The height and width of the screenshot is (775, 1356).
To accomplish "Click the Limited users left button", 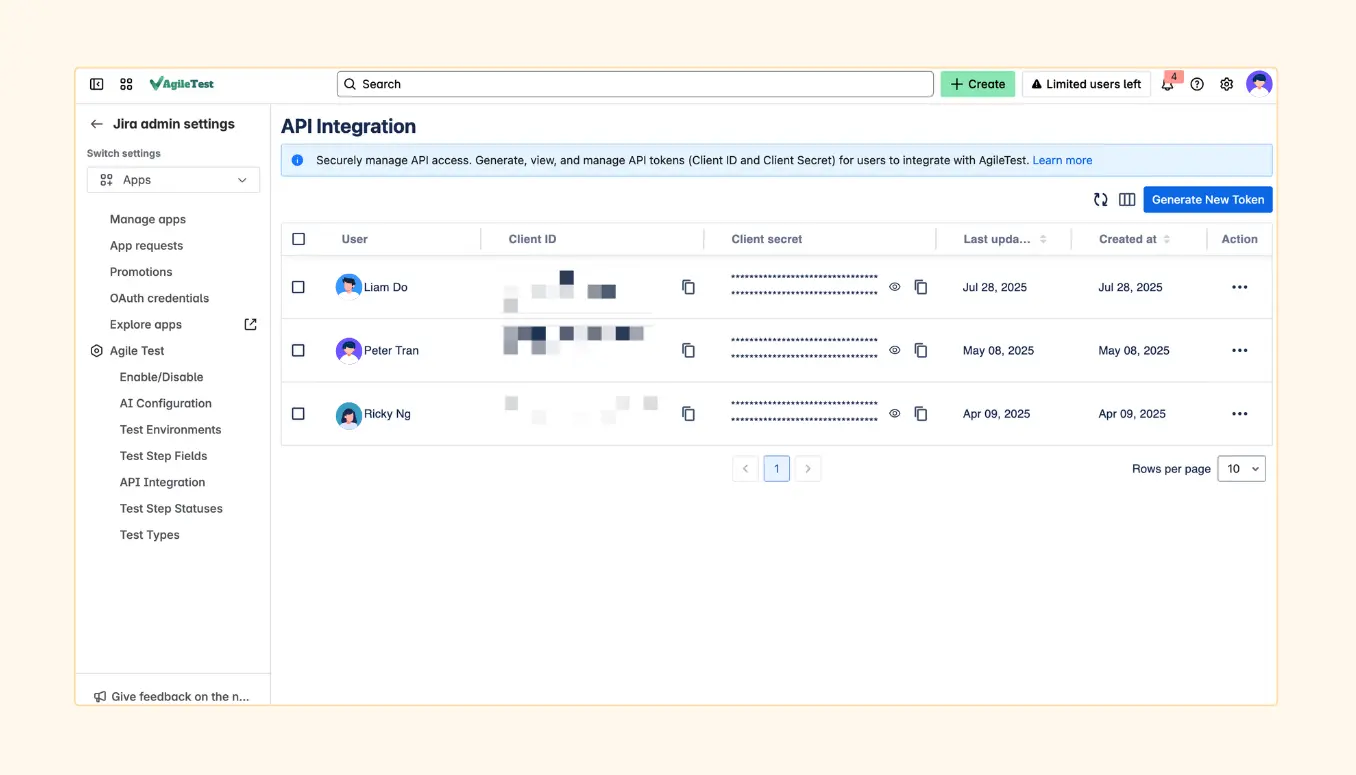I will tap(1086, 84).
